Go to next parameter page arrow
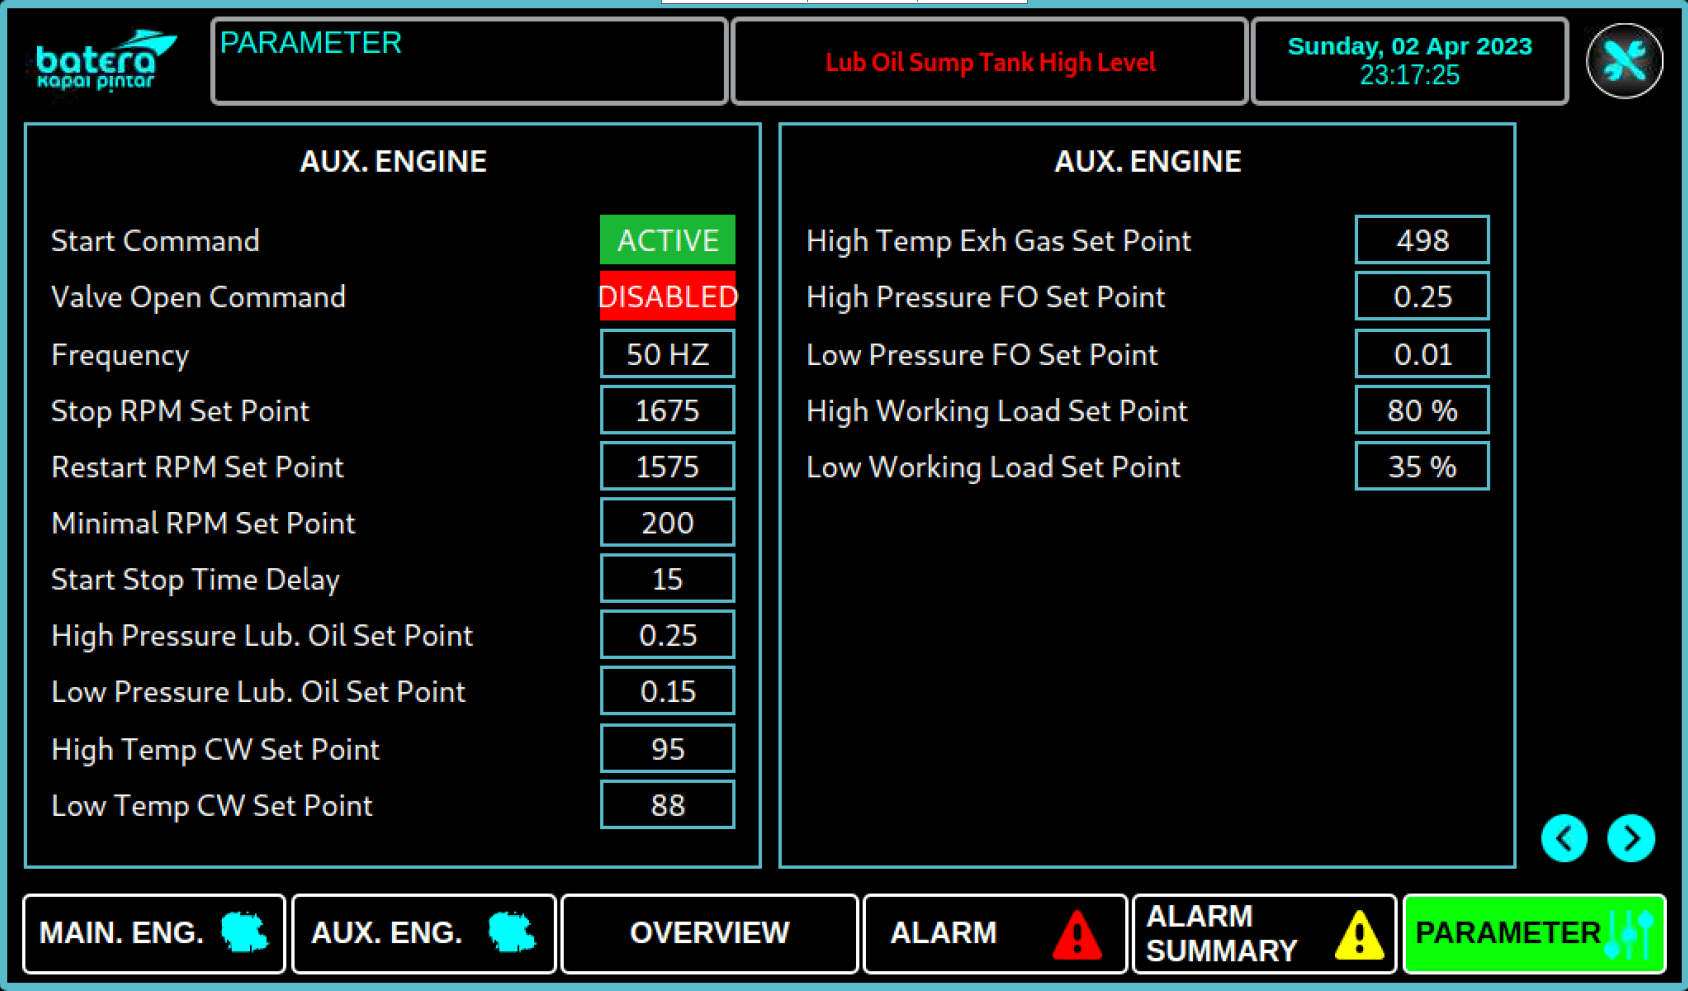The height and width of the screenshot is (991, 1688). pos(1630,838)
